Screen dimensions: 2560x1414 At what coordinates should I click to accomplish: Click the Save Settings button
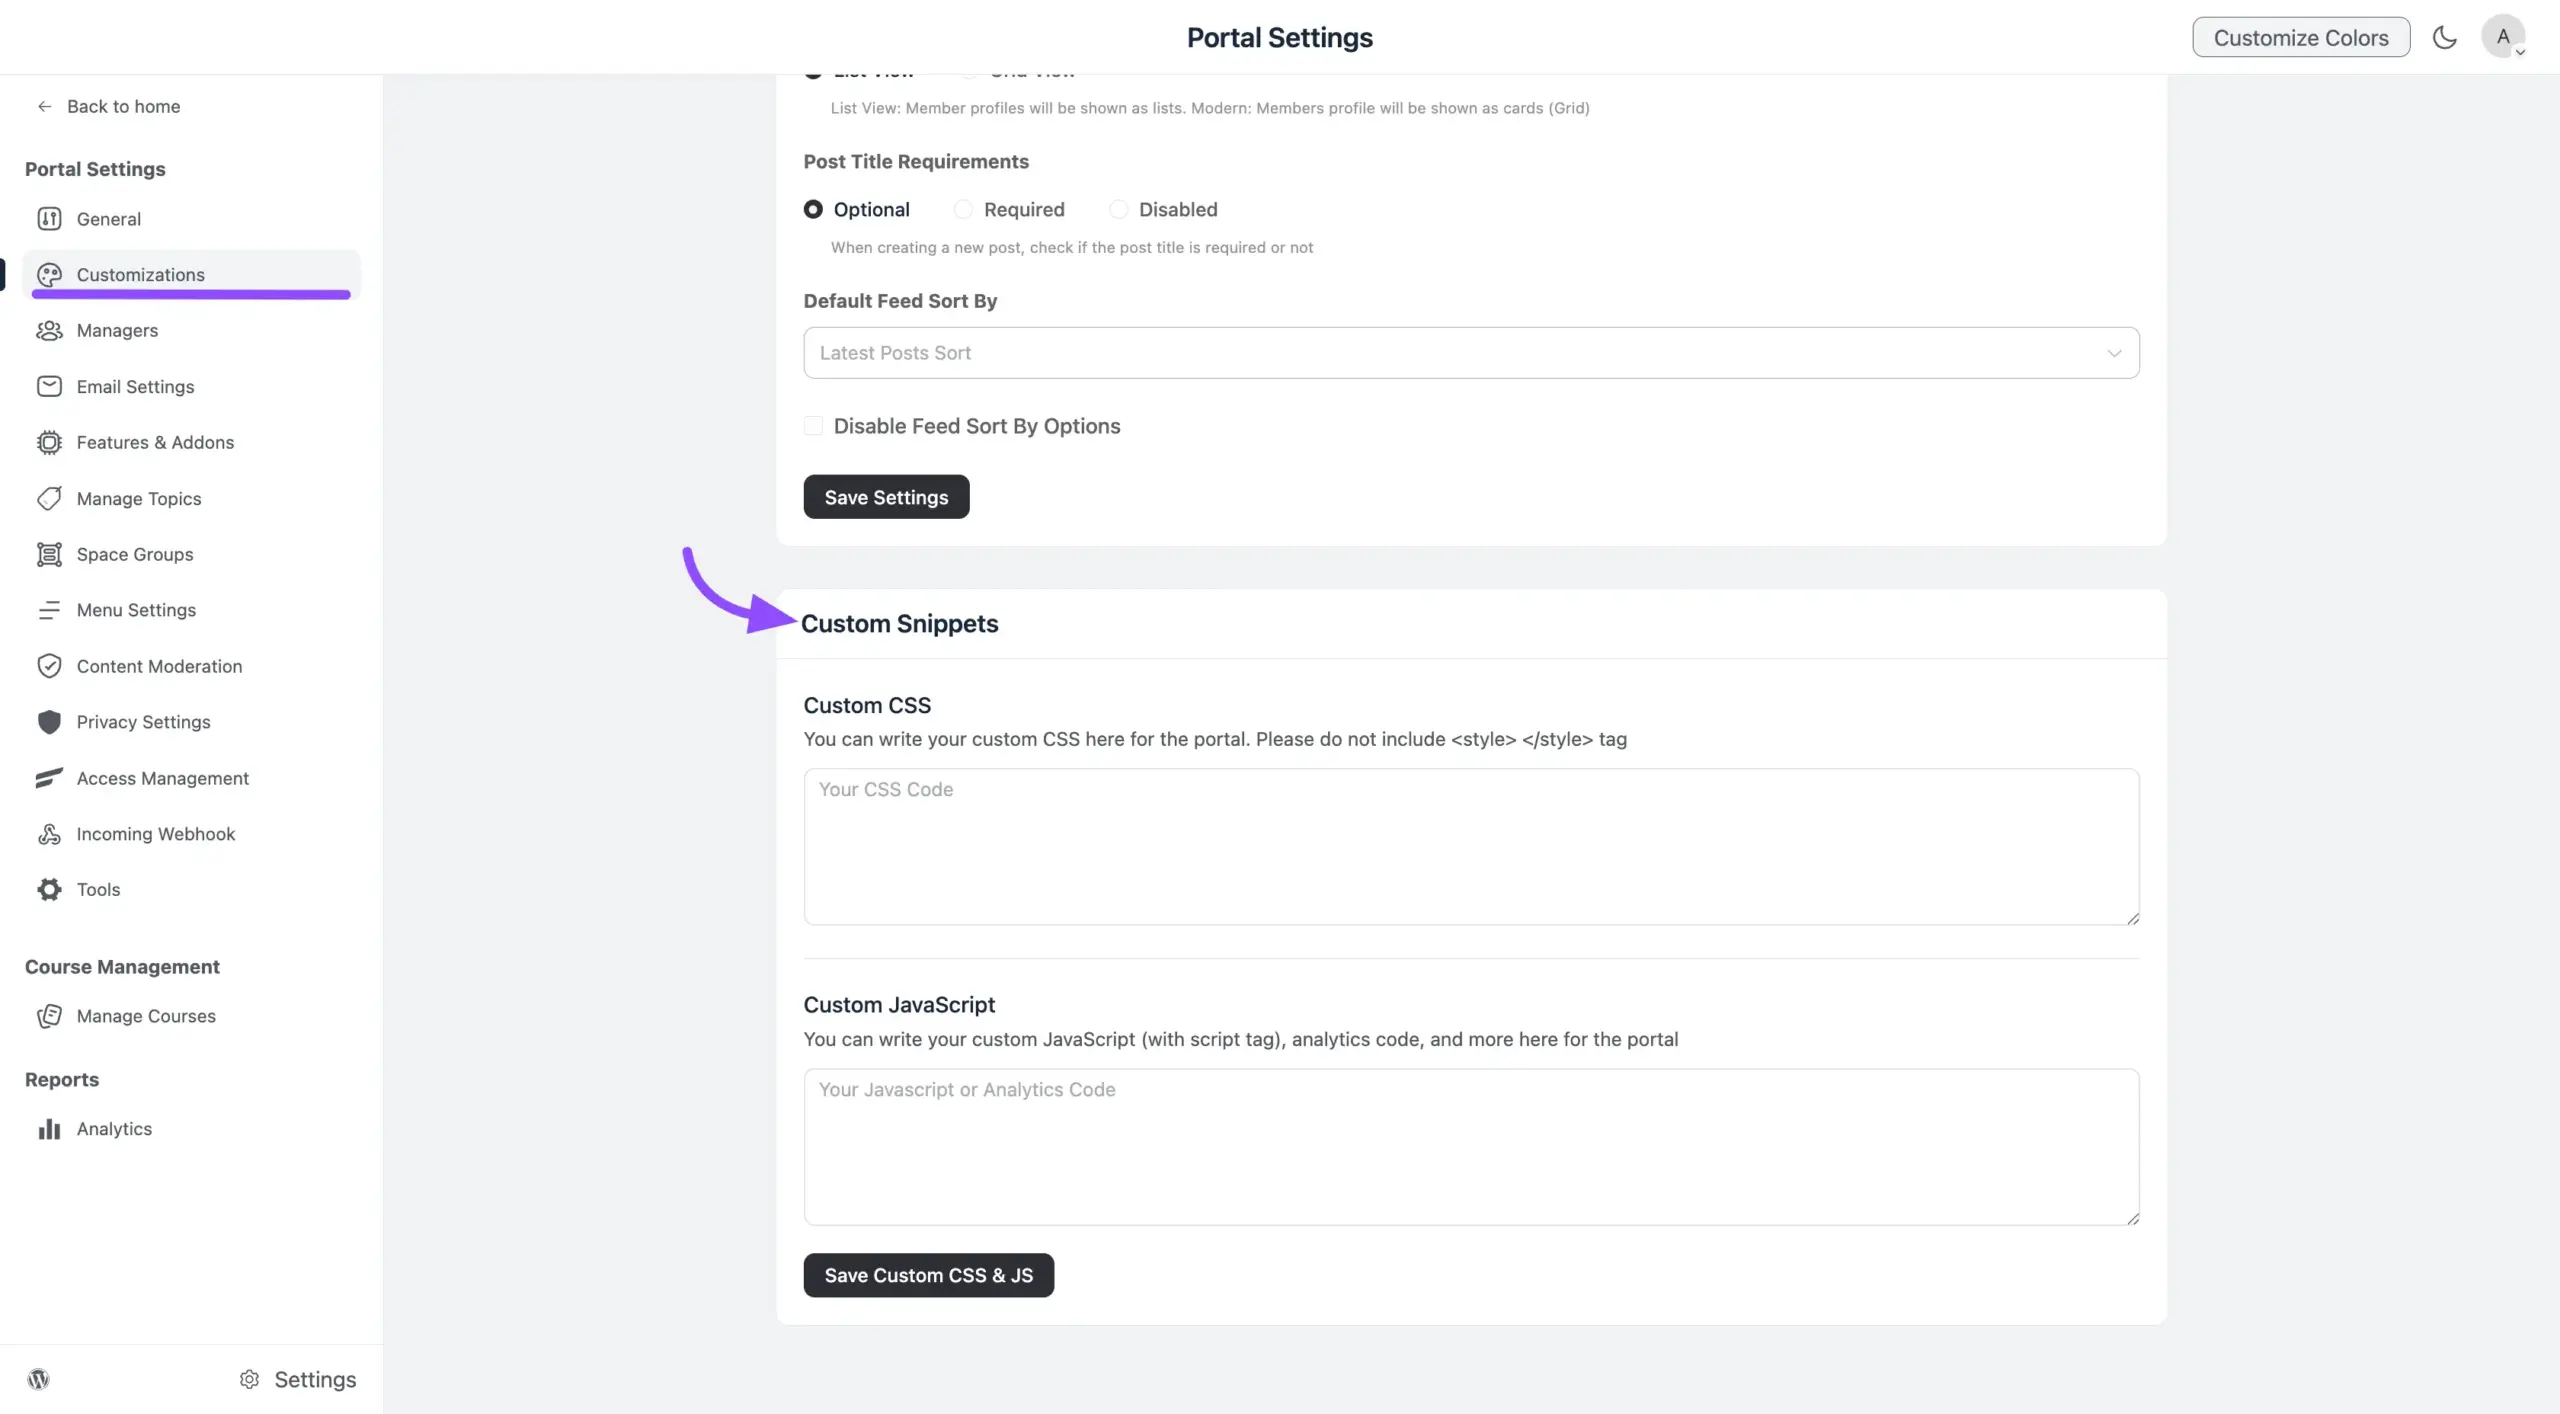[885, 496]
